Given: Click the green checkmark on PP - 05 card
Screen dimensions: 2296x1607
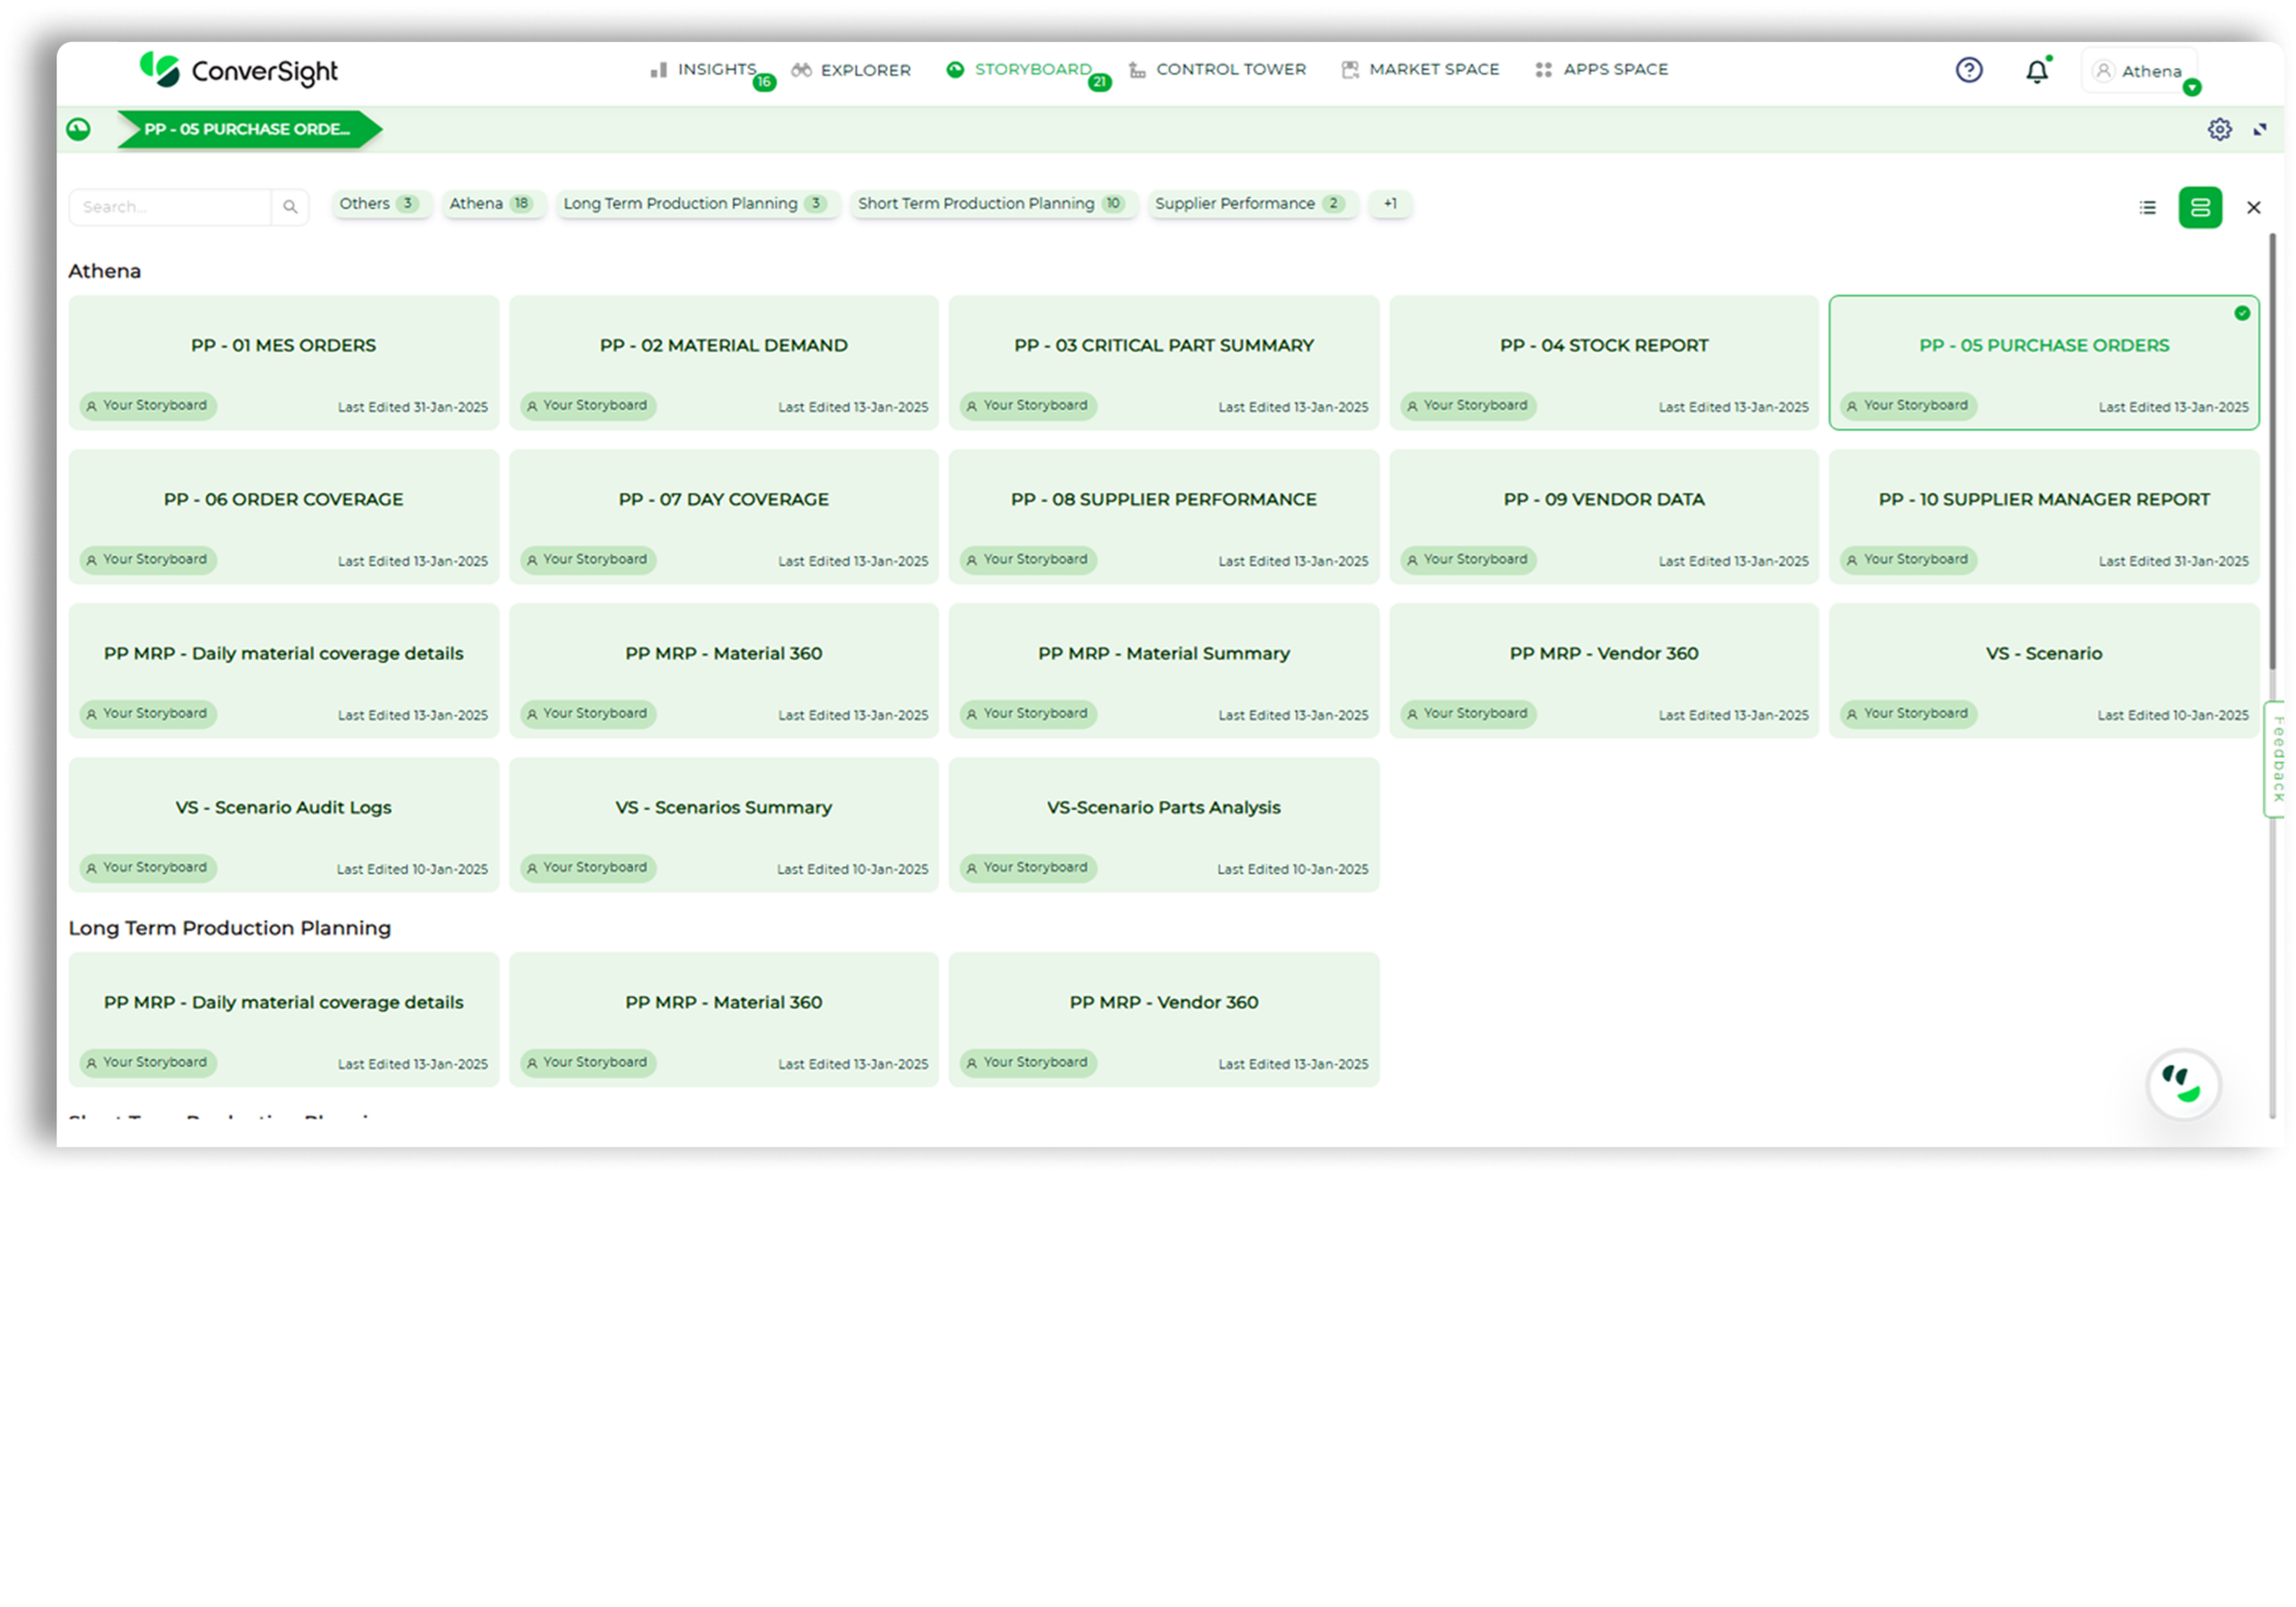Looking at the screenshot, I should [x=2242, y=313].
